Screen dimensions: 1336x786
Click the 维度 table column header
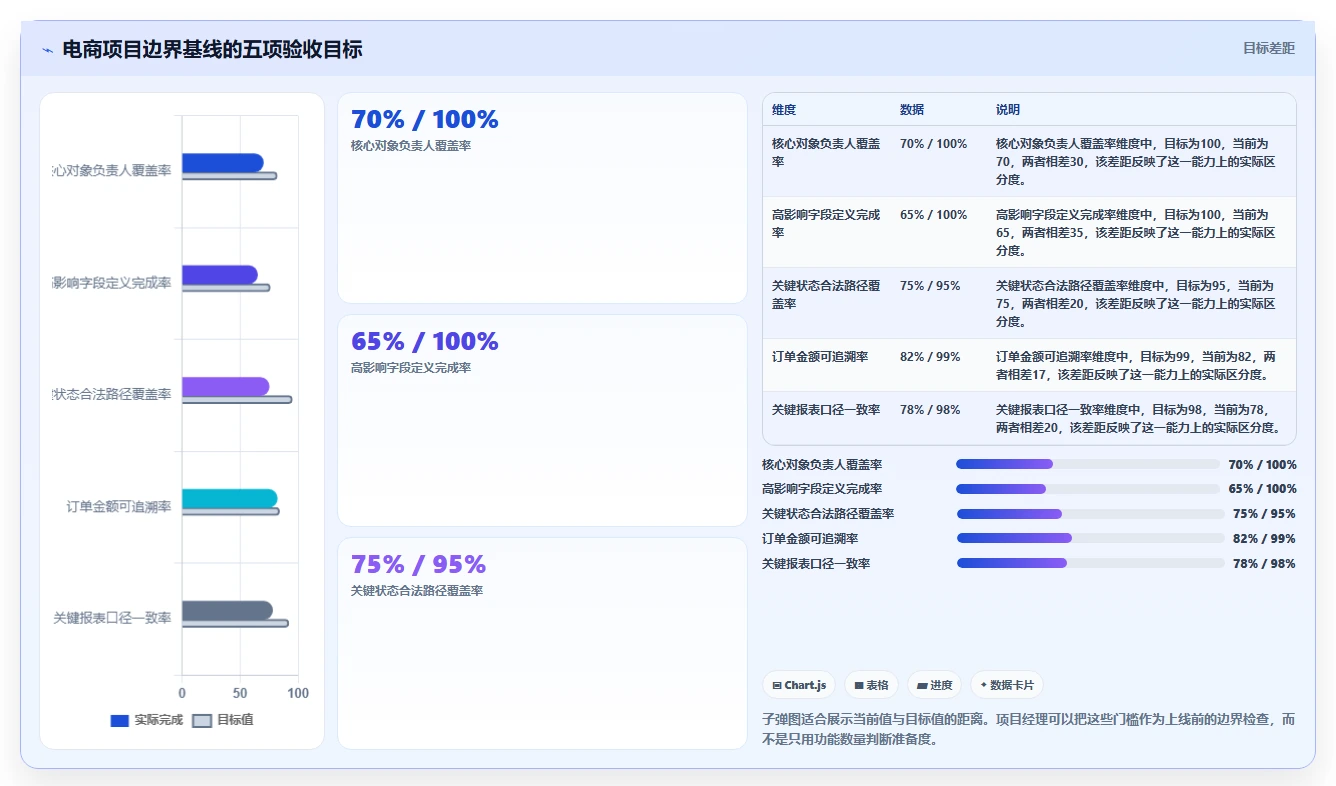(784, 110)
